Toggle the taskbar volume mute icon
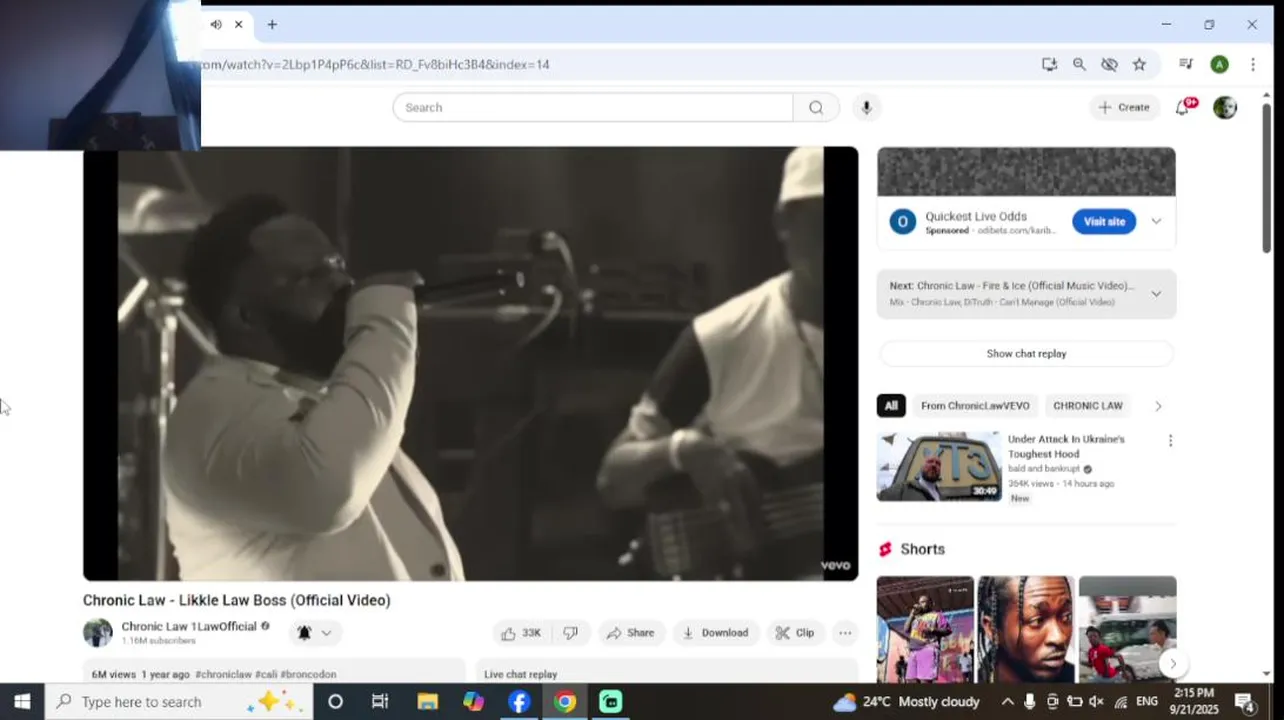1284x720 pixels. (x=1096, y=701)
